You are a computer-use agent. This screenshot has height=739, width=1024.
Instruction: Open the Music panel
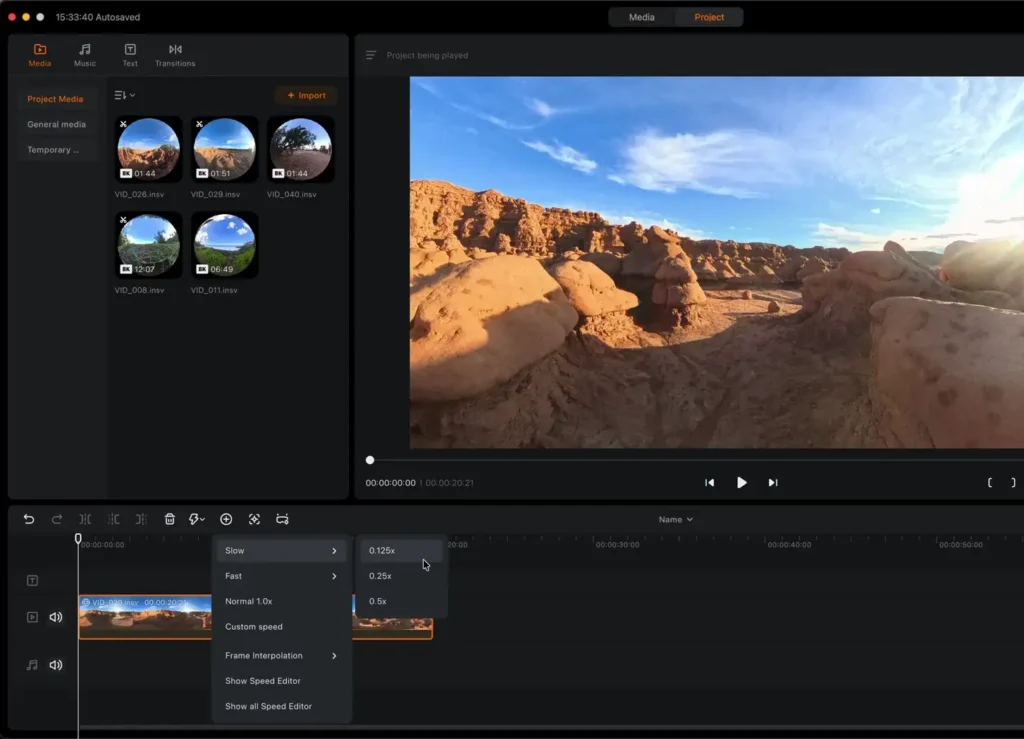coord(85,55)
